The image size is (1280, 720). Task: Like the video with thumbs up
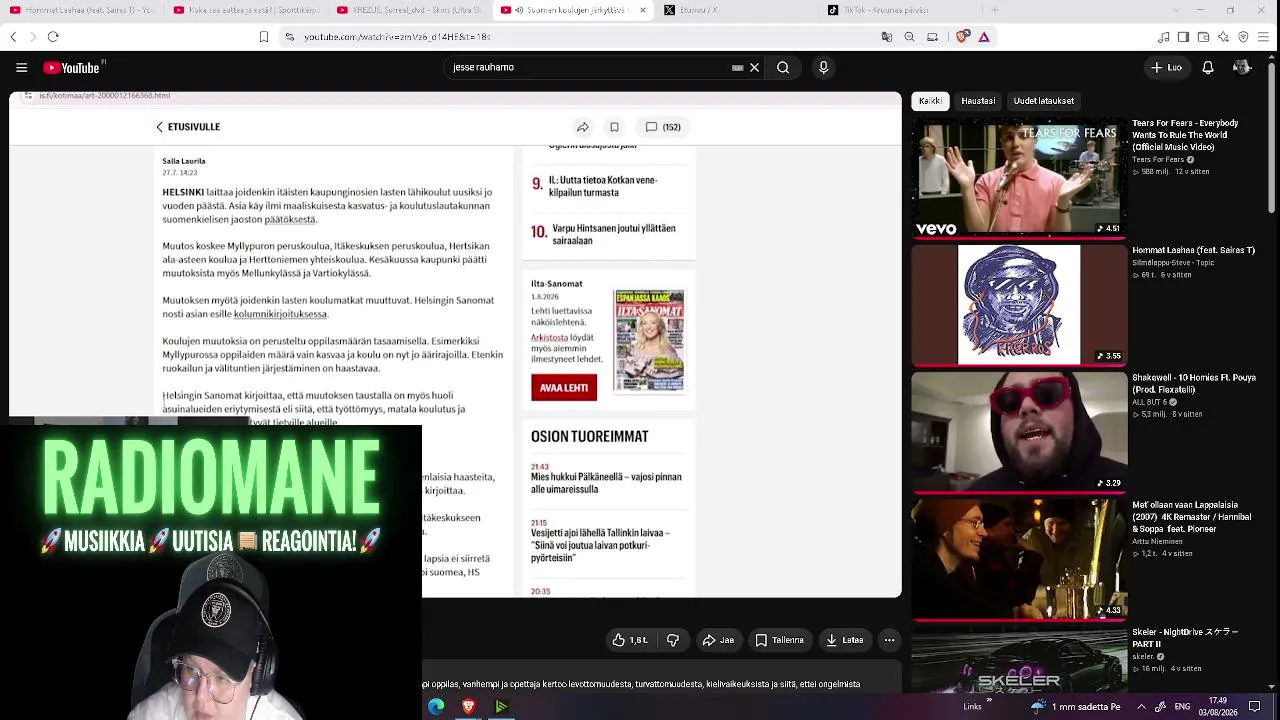click(x=630, y=640)
